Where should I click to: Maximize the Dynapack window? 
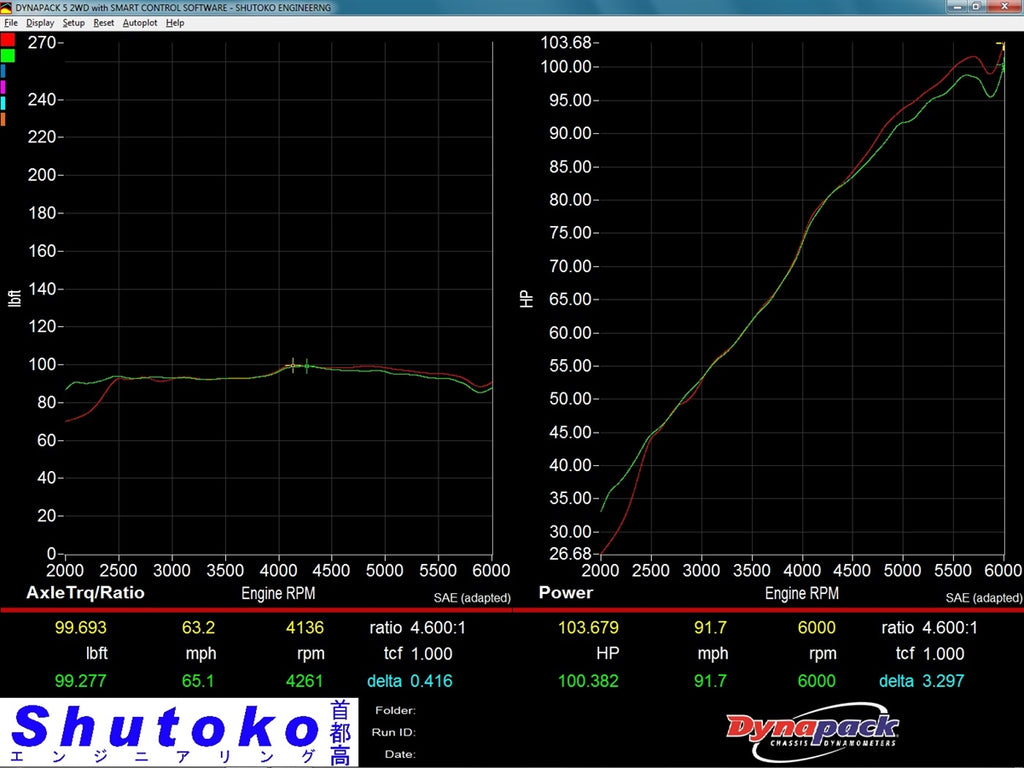coord(977,7)
